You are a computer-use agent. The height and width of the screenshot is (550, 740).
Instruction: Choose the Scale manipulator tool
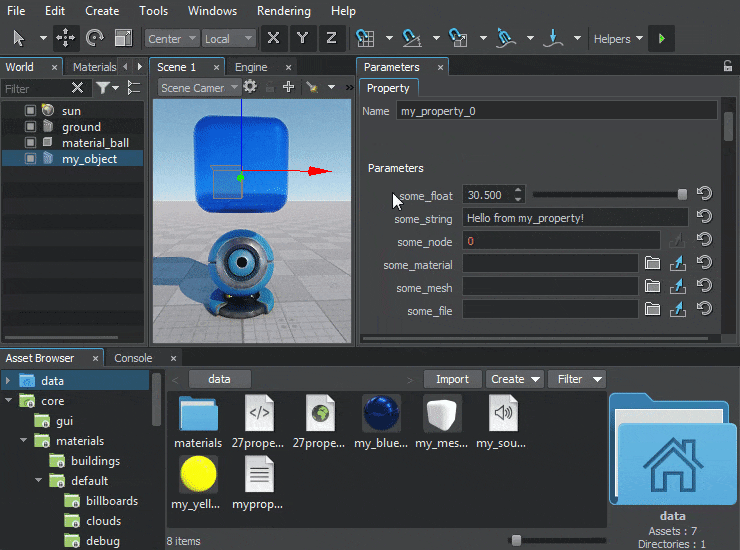pyautogui.click(x=124, y=38)
